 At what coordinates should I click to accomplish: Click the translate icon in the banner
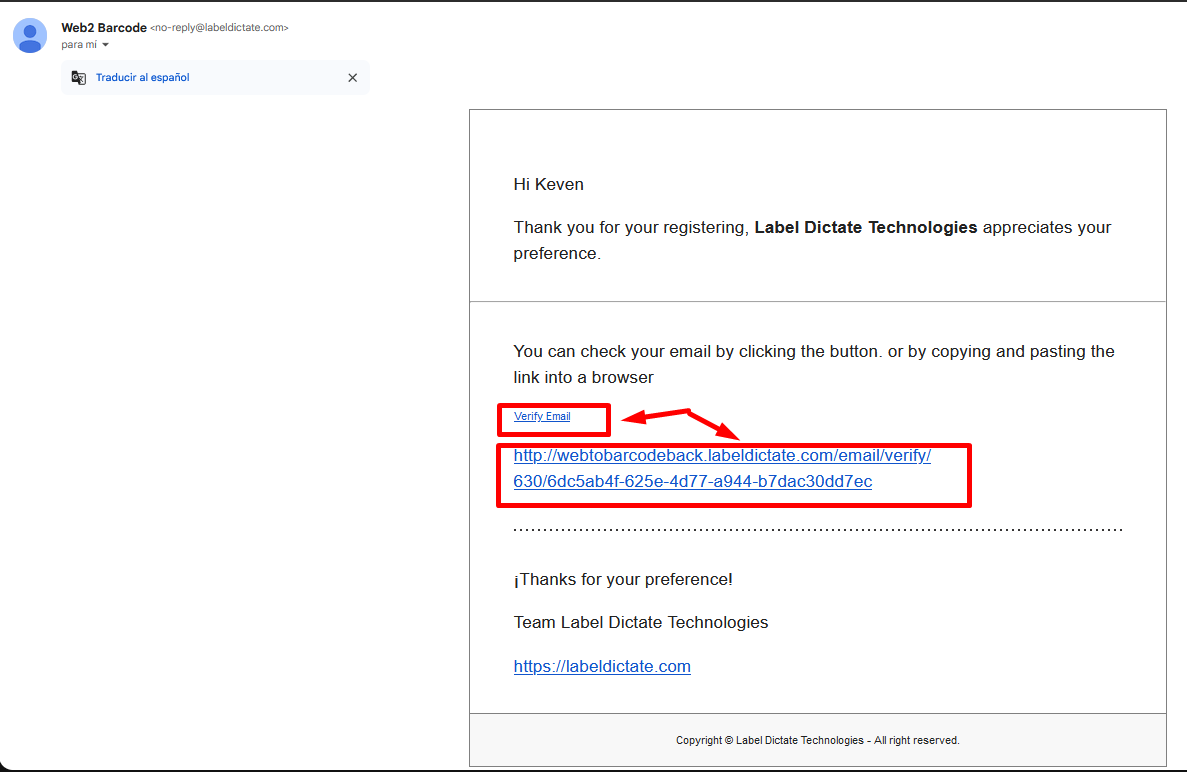click(x=79, y=77)
